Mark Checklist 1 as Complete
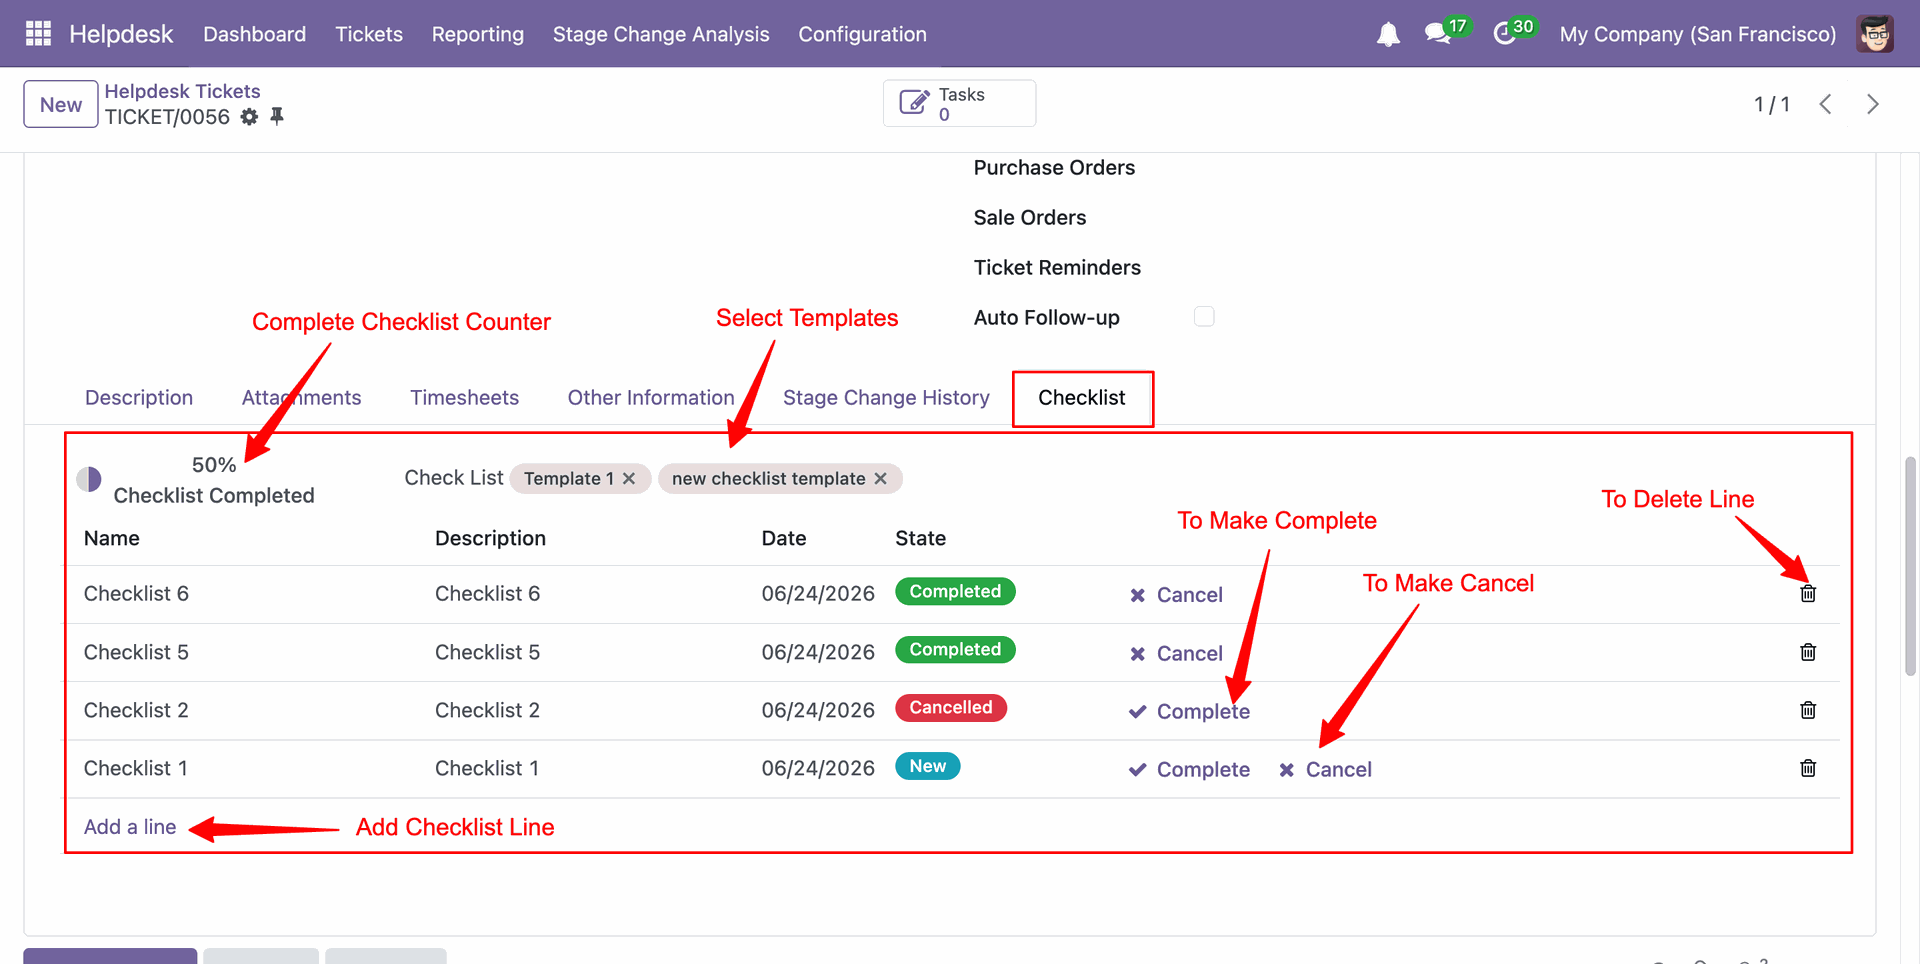1920x964 pixels. pyautogui.click(x=1189, y=770)
